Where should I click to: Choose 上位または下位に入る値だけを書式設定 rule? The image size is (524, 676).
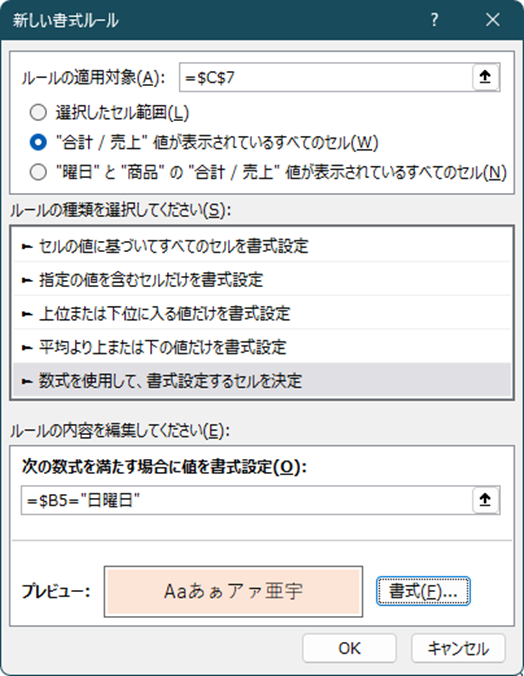262,313
